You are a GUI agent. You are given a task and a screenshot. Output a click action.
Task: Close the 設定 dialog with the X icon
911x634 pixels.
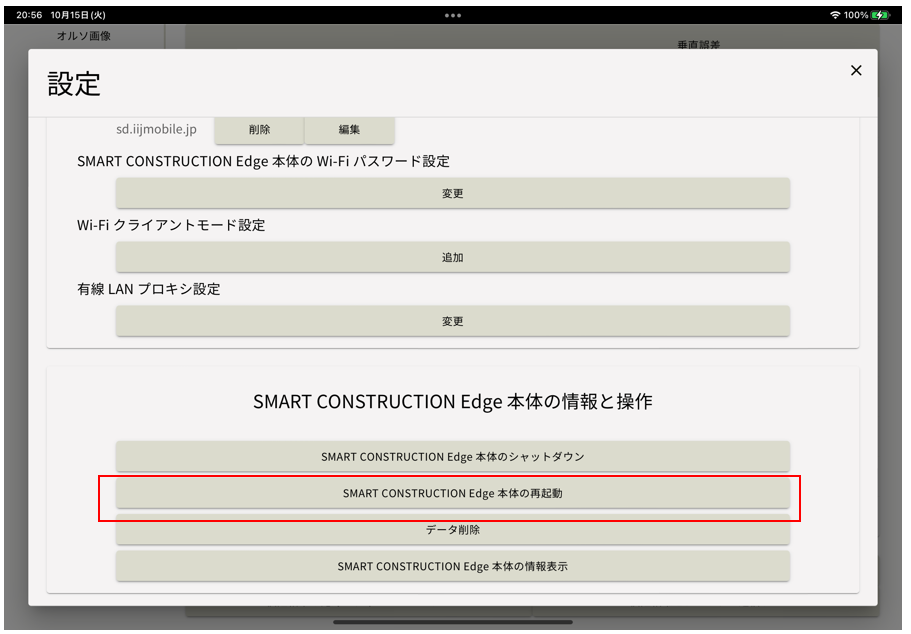pyautogui.click(x=856, y=70)
